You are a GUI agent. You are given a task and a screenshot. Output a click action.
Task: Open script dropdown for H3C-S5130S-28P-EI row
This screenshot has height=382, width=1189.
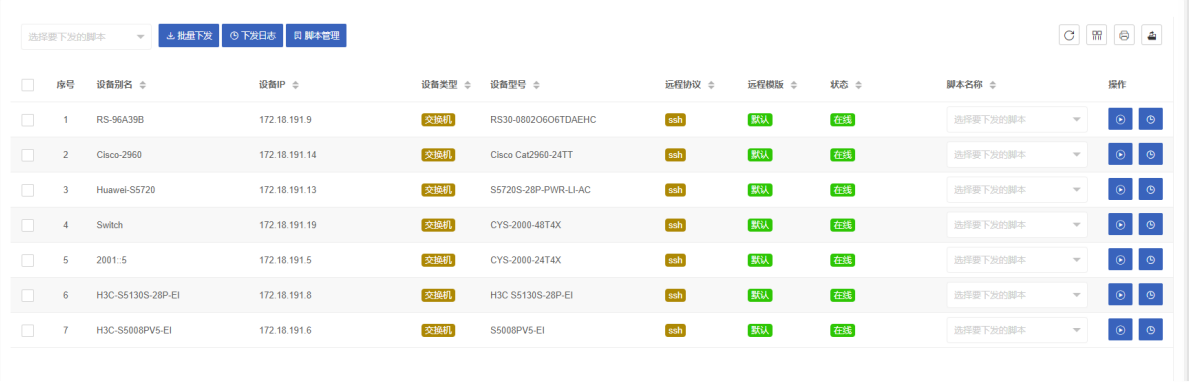click(1017, 295)
